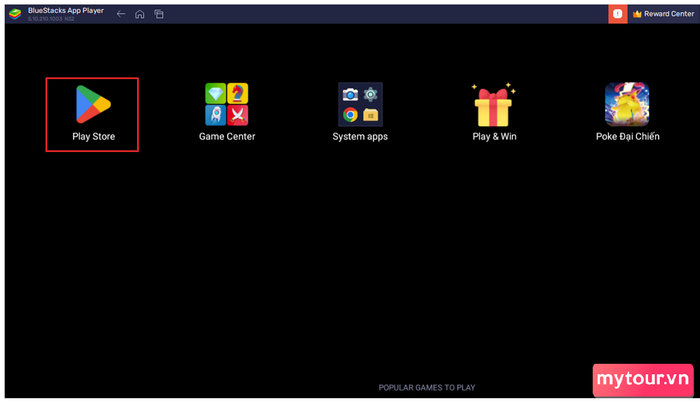The width and height of the screenshot is (700, 405).
Task: Open the recent apps multi-window icon
Action: click(x=159, y=14)
